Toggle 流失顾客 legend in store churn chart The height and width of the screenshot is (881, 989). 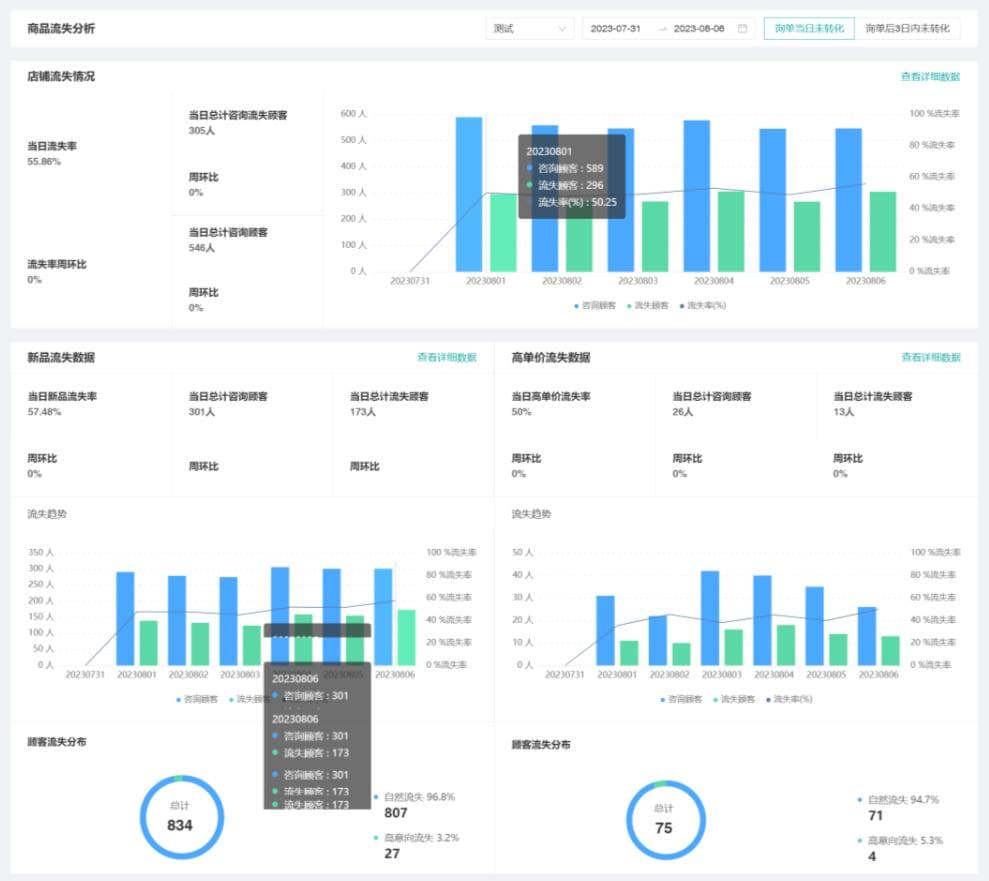click(647, 305)
